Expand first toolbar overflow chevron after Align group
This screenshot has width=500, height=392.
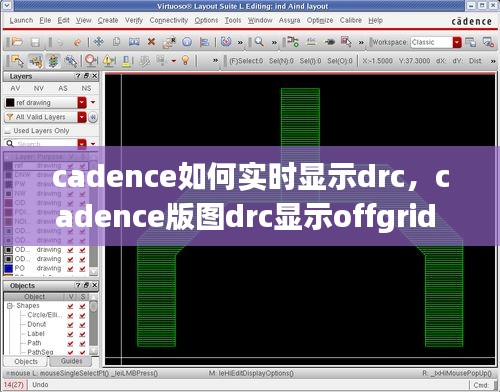[240, 43]
